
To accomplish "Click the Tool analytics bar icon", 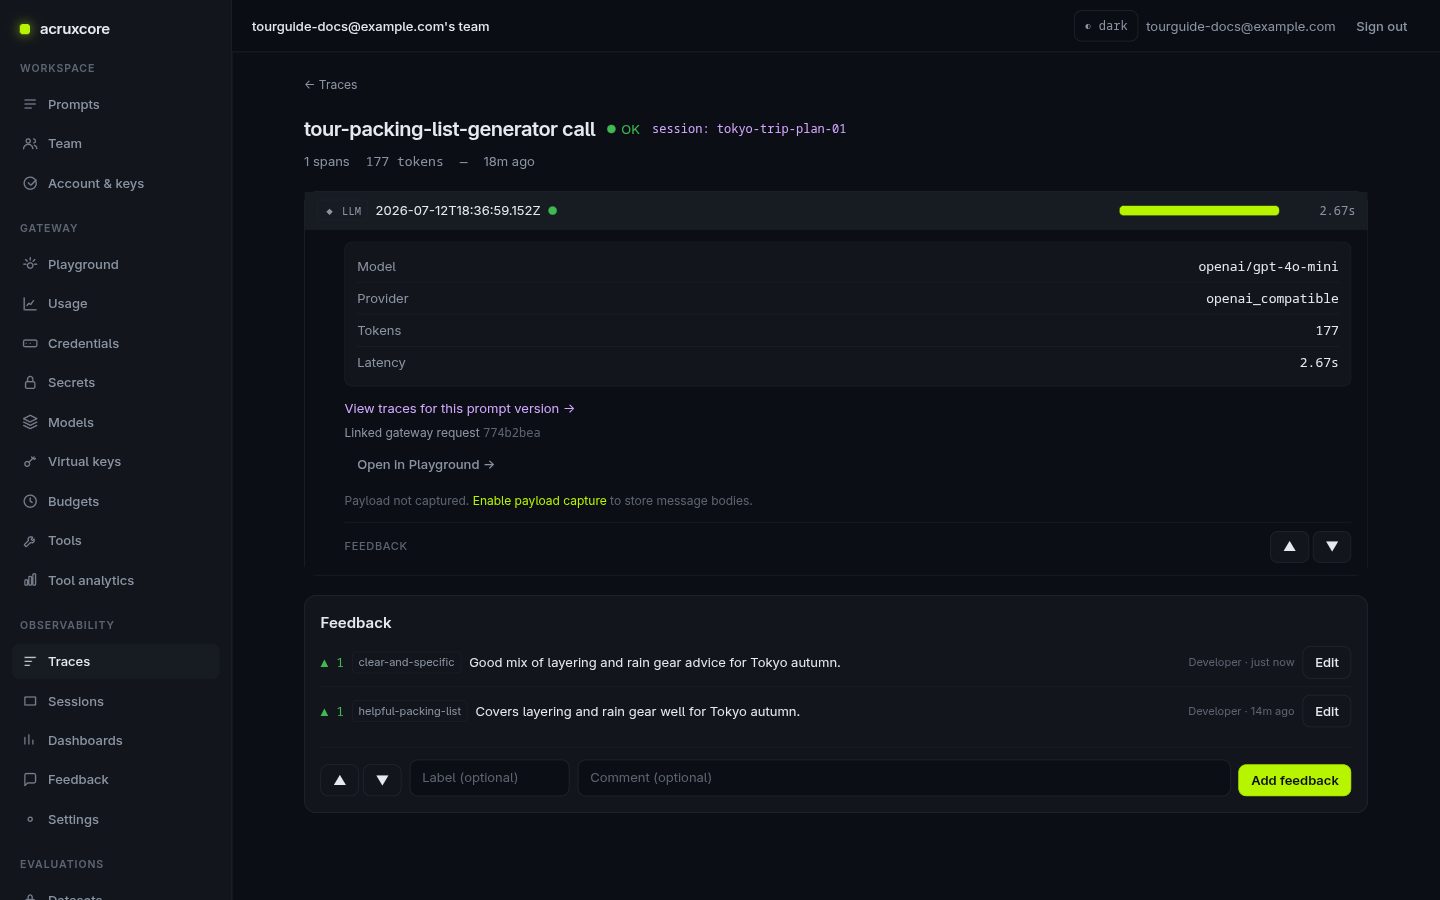I will 30,580.
